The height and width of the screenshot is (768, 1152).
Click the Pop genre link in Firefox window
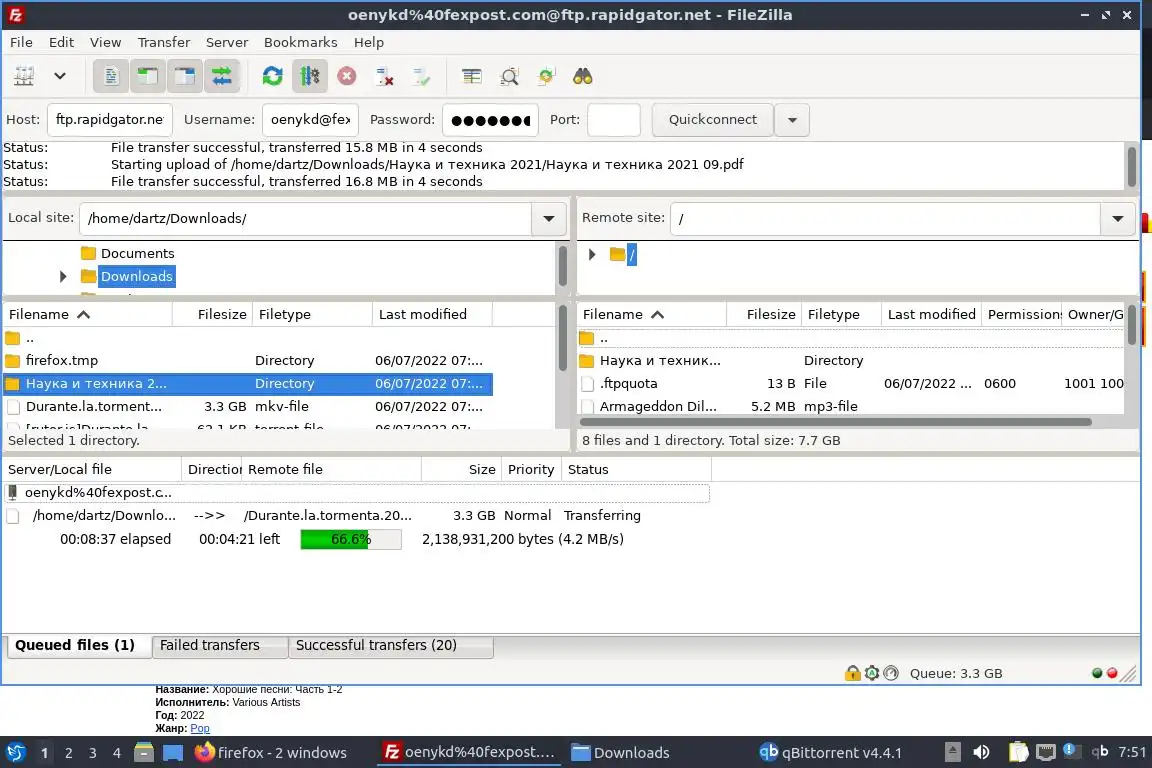tap(200, 728)
